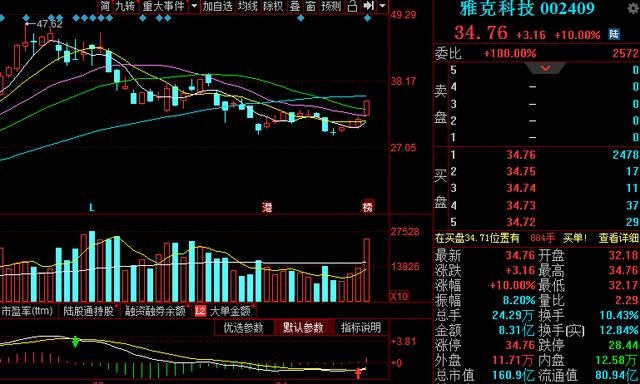Open the 查看详细 link in order panel

[618, 238]
